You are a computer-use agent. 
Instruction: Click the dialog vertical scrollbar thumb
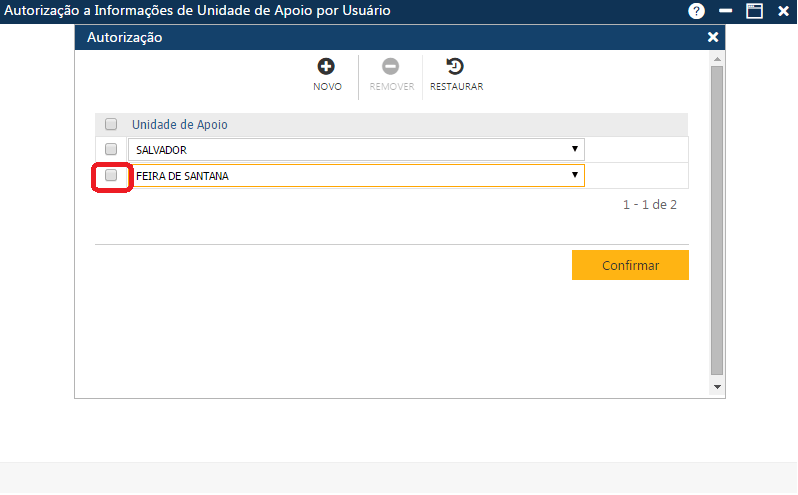click(716, 220)
